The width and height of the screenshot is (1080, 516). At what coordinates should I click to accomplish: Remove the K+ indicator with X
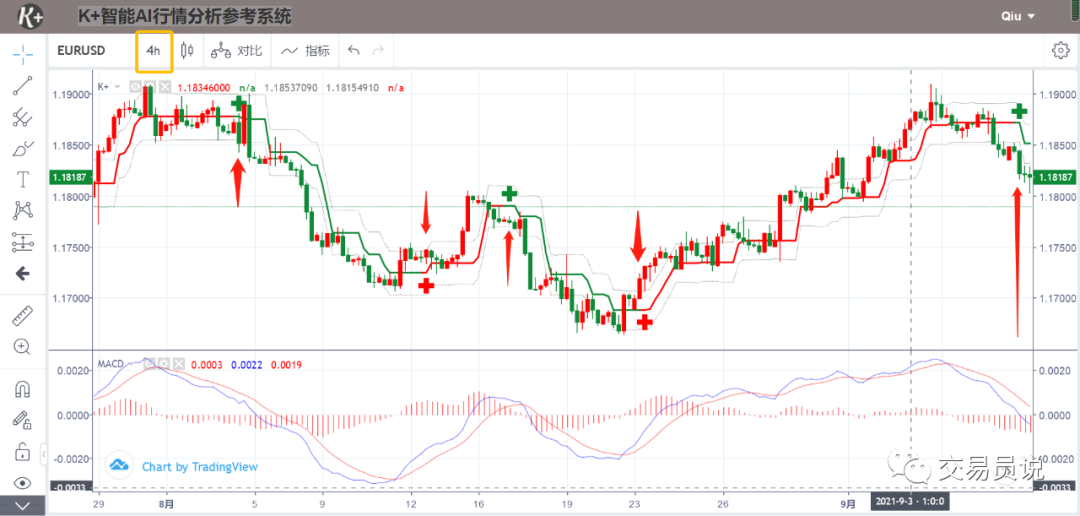tap(165, 87)
